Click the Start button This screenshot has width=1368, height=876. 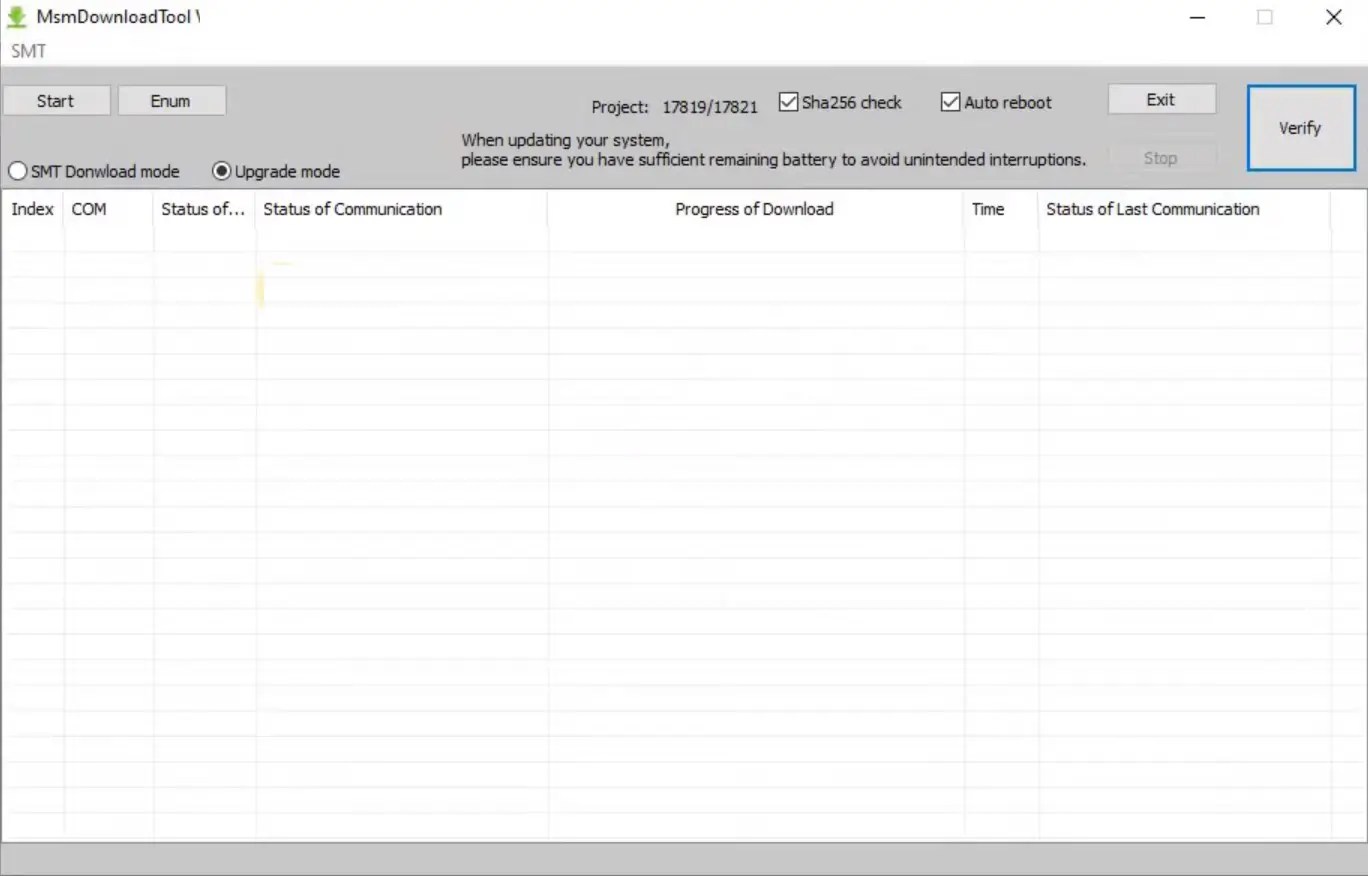coord(56,100)
